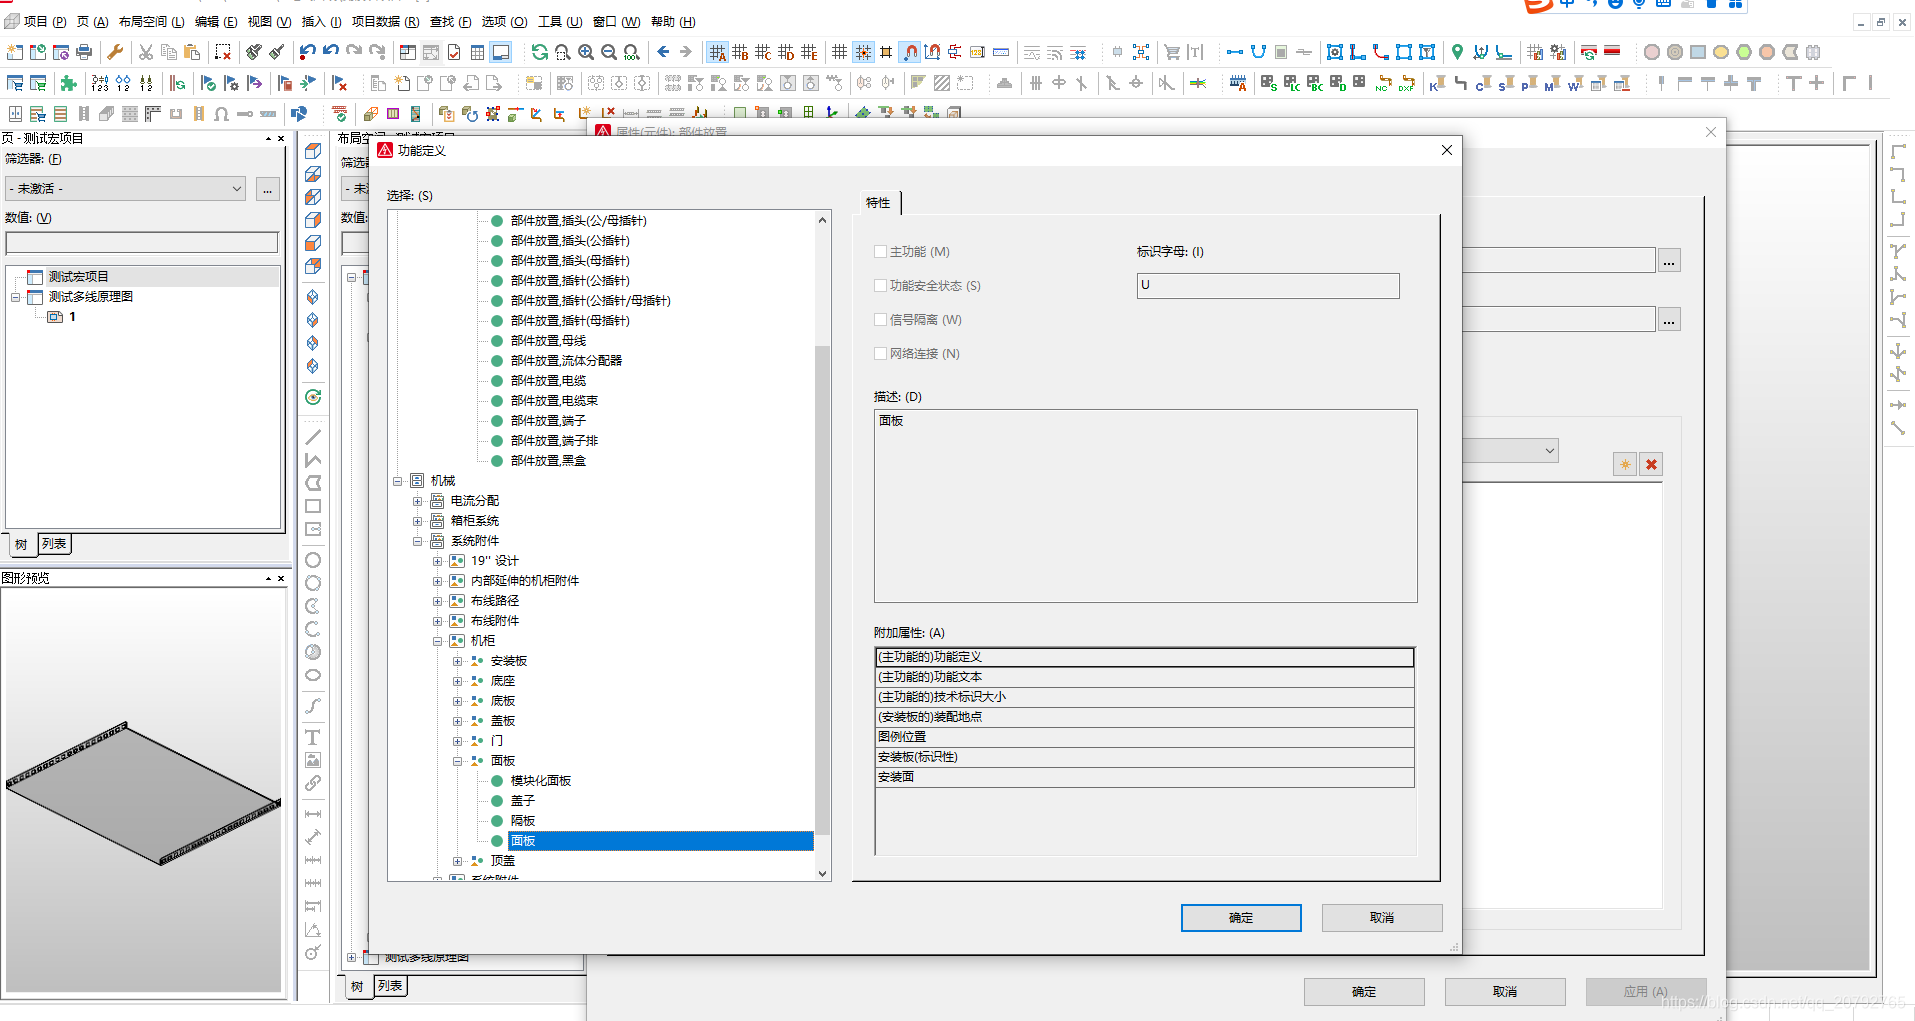
Task: Click 确定 in the 功能定义 dialog
Action: coord(1240,917)
